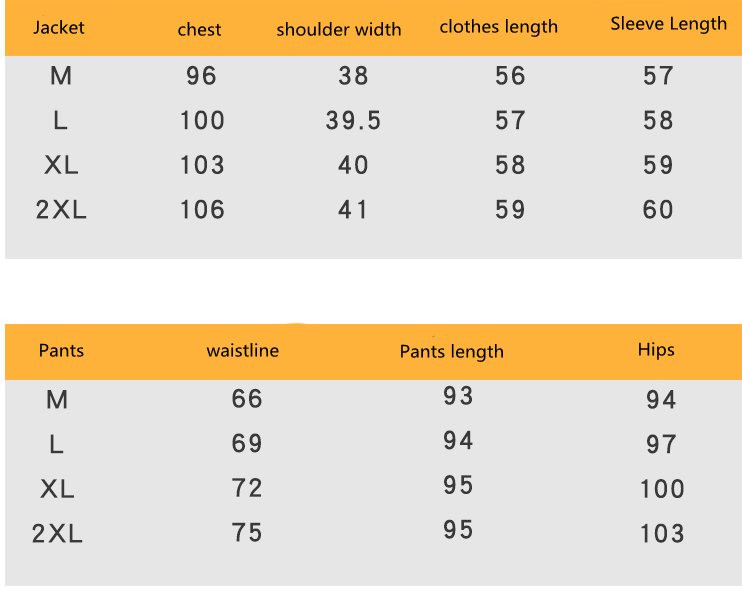The image size is (742, 593).
Task: Select the chest column header
Action: click(199, 30)
